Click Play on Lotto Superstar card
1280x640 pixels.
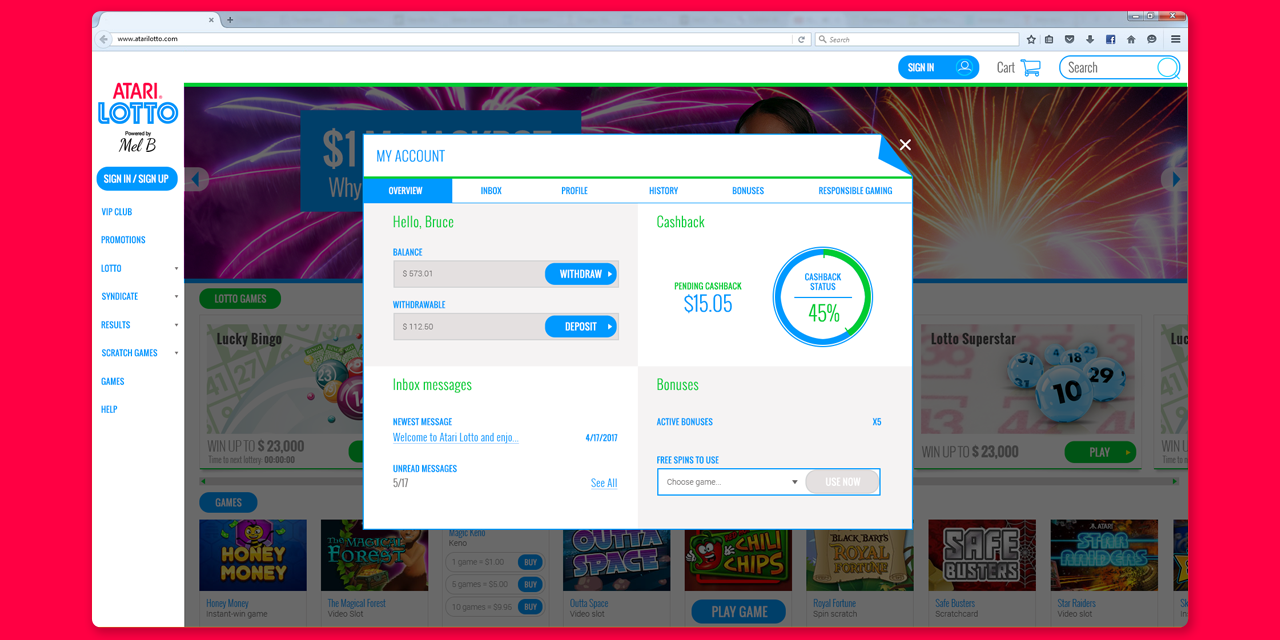pos(1100,452)
